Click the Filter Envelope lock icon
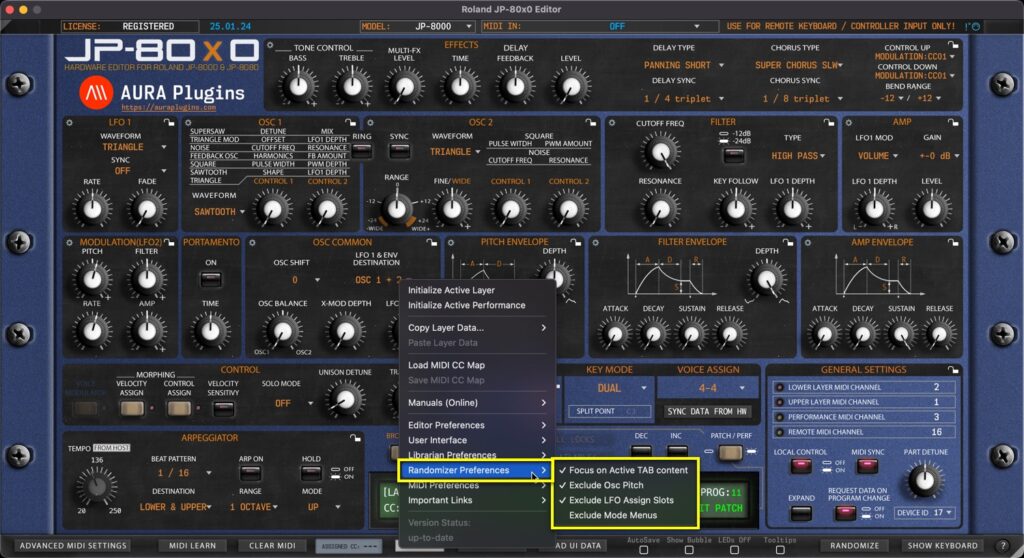The width and height of the screenshot is (1024, 558). [x=788, y=242]
